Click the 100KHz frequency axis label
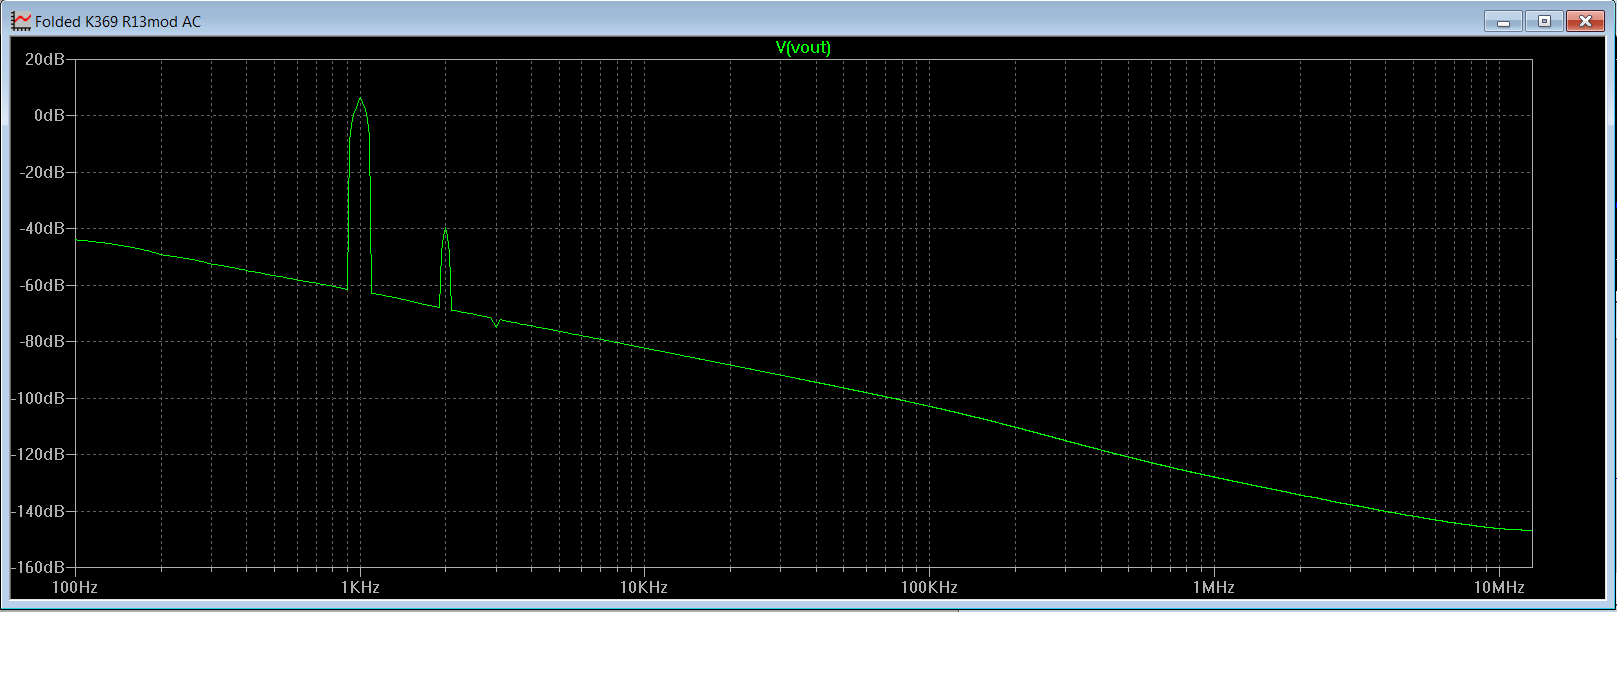 (x=929, y=587)
